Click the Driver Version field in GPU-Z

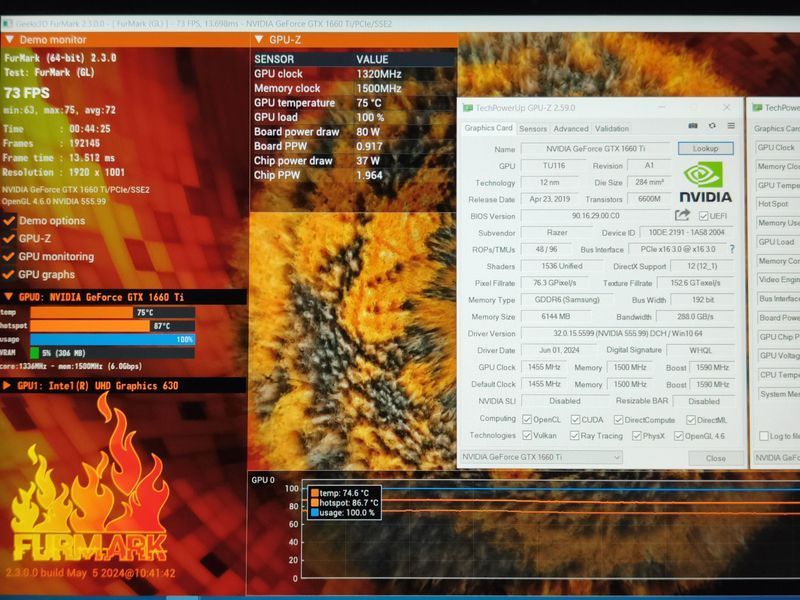[x=628, y=333]
